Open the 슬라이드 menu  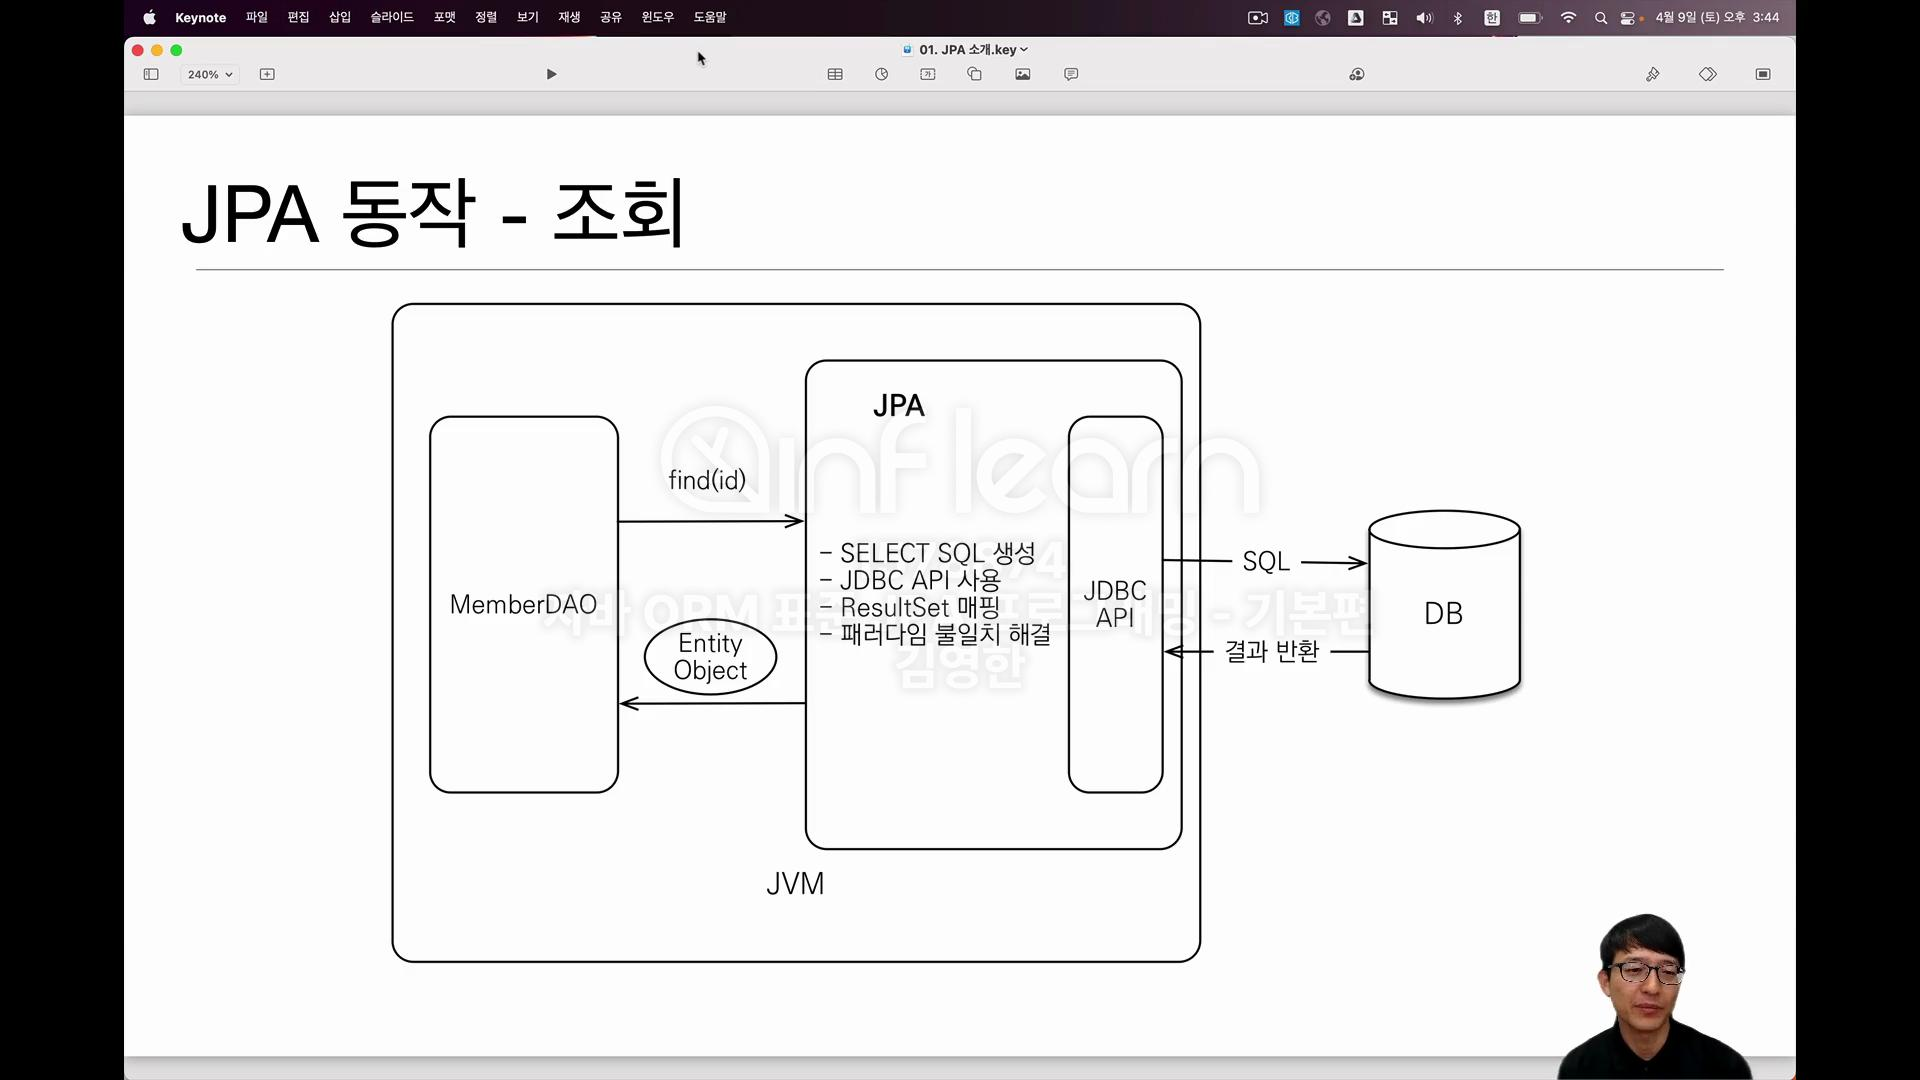pyautogui.click(x=392, y=17)
